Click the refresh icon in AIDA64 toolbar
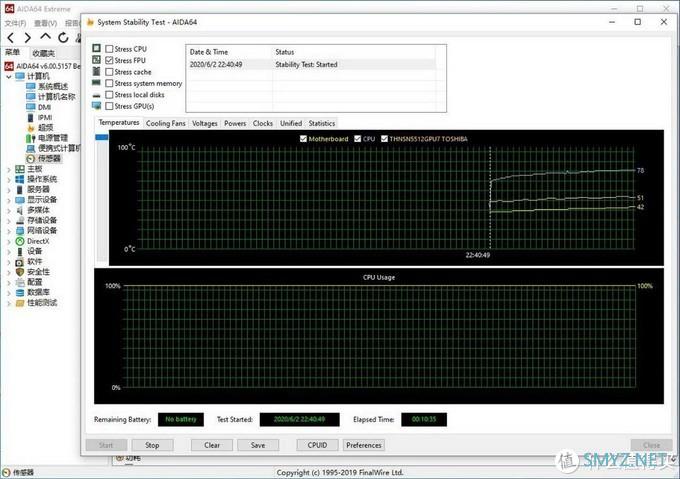680x479 pixels. click(63, 38)
